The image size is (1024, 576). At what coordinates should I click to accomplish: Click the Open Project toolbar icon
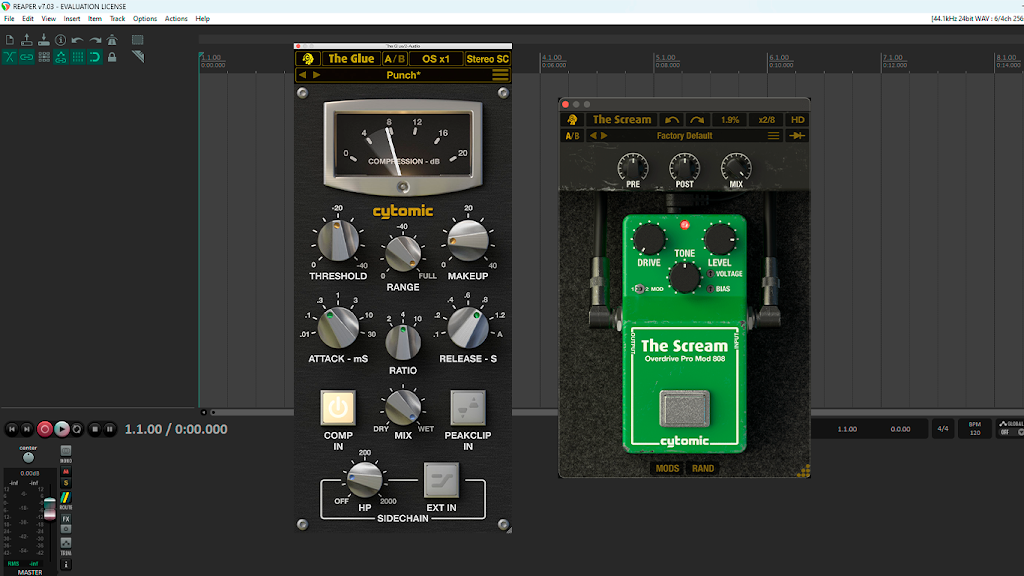27,40
